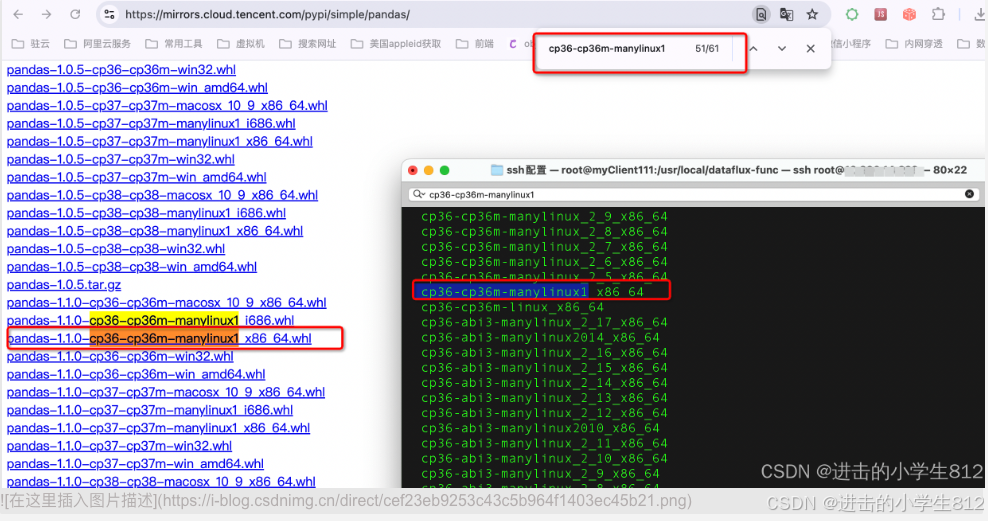Open site information icon in address bar

[109, 14]
